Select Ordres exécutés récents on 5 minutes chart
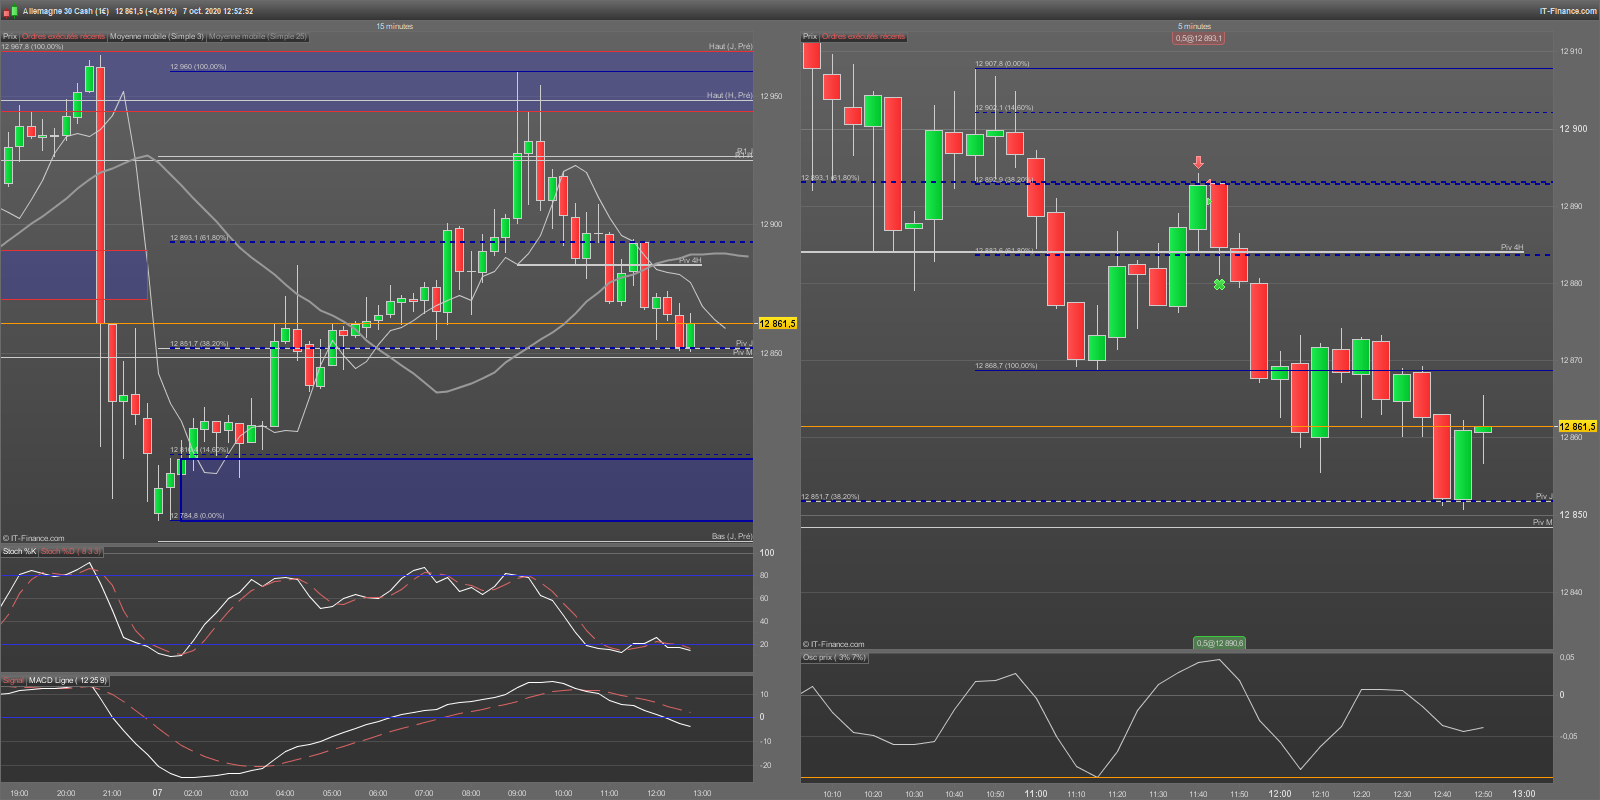1600x800 pixels. tap(863, 37)
